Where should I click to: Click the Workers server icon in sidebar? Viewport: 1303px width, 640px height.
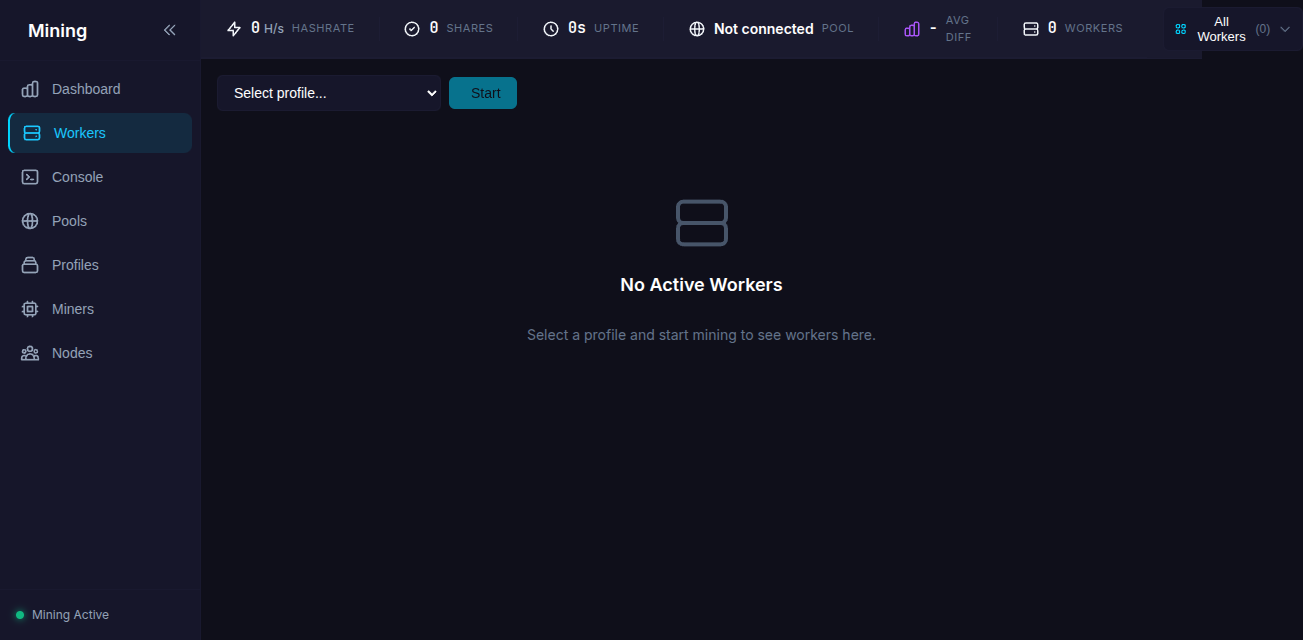(32, 133)
